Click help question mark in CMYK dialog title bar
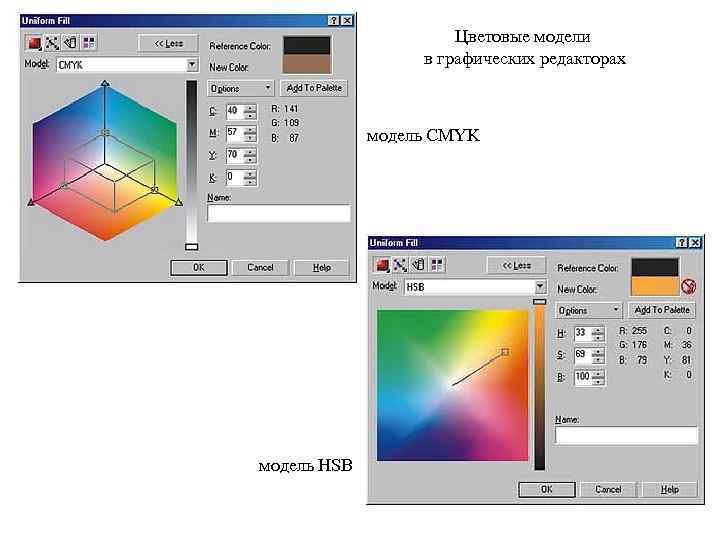Screen dimensions: 720x540 pyautogui.click(x=334, y=21)
